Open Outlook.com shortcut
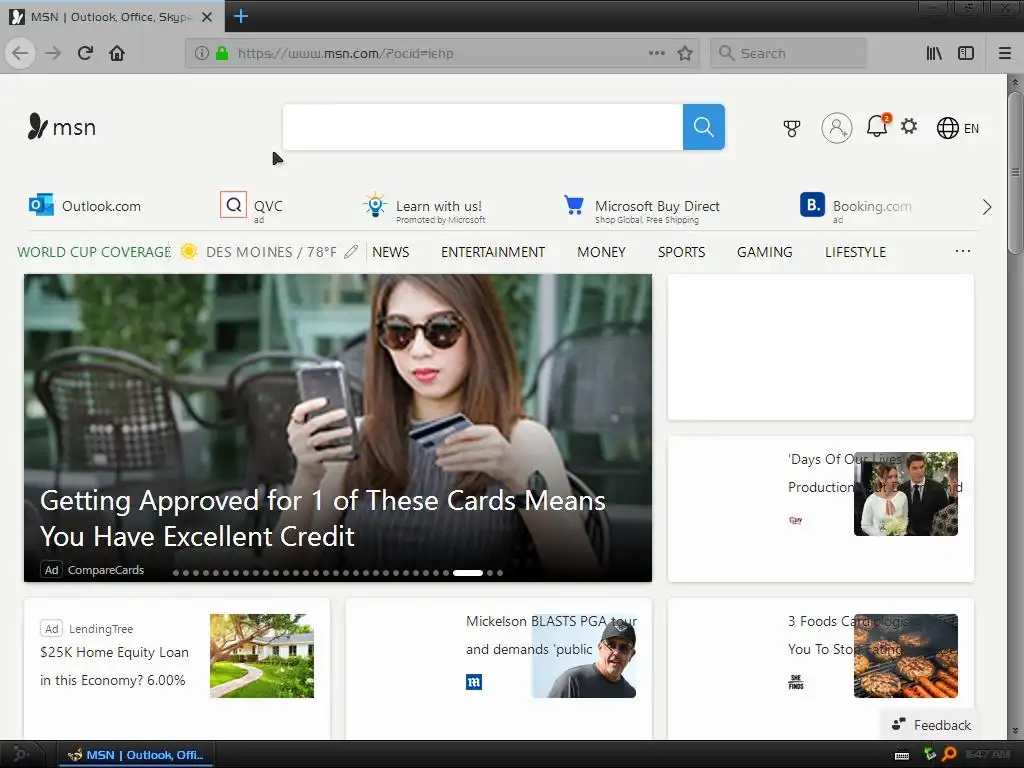Screen dimensions: 1024x768 pyautogui.click(x=85, y=206)
